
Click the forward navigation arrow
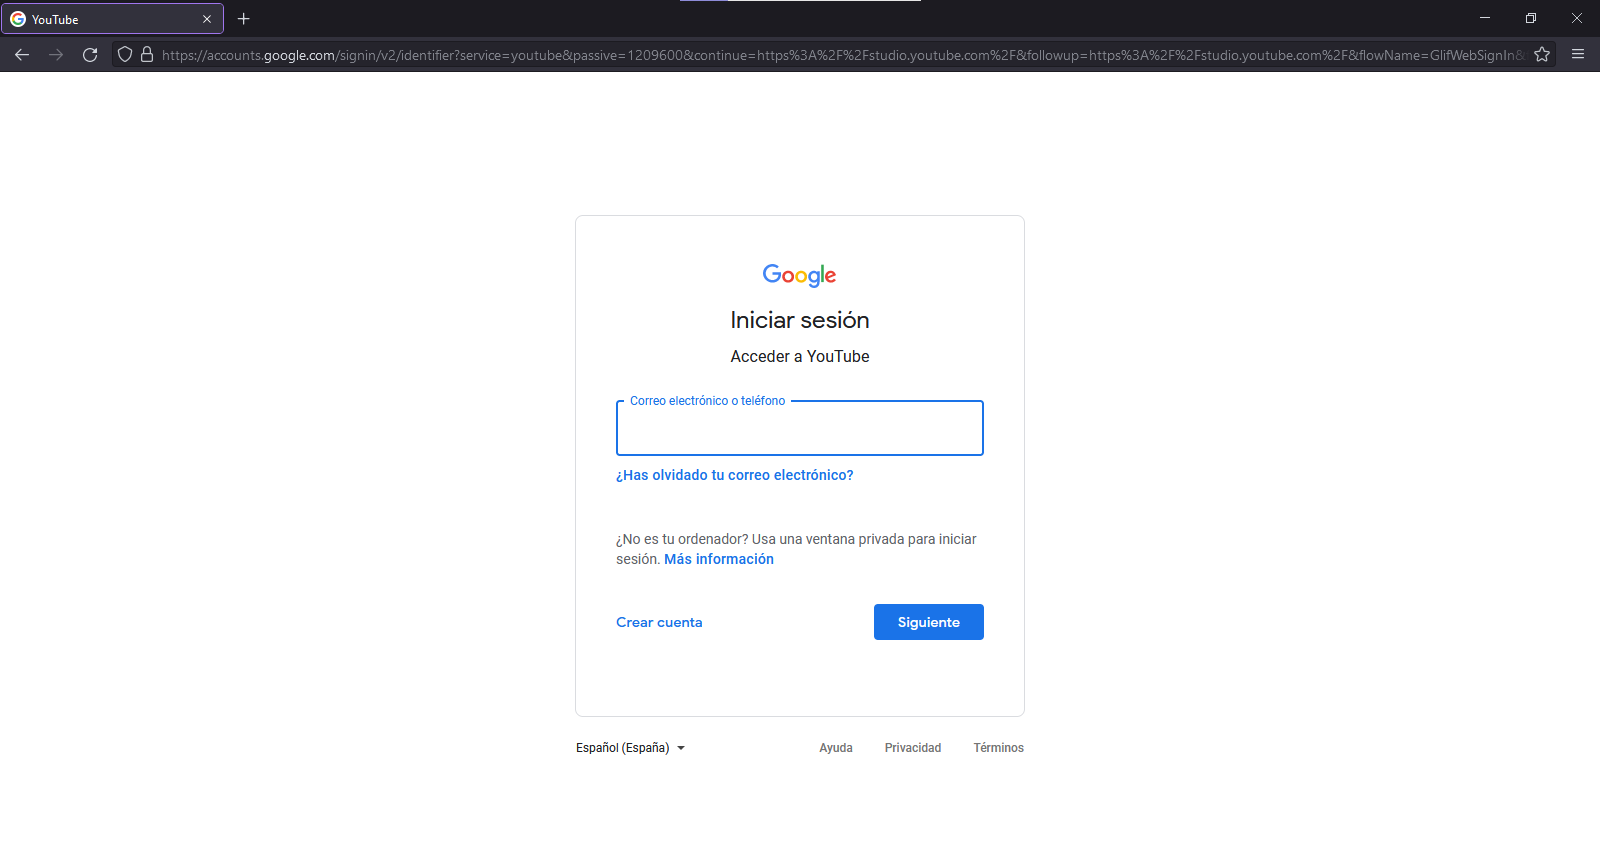coord(56,55)
